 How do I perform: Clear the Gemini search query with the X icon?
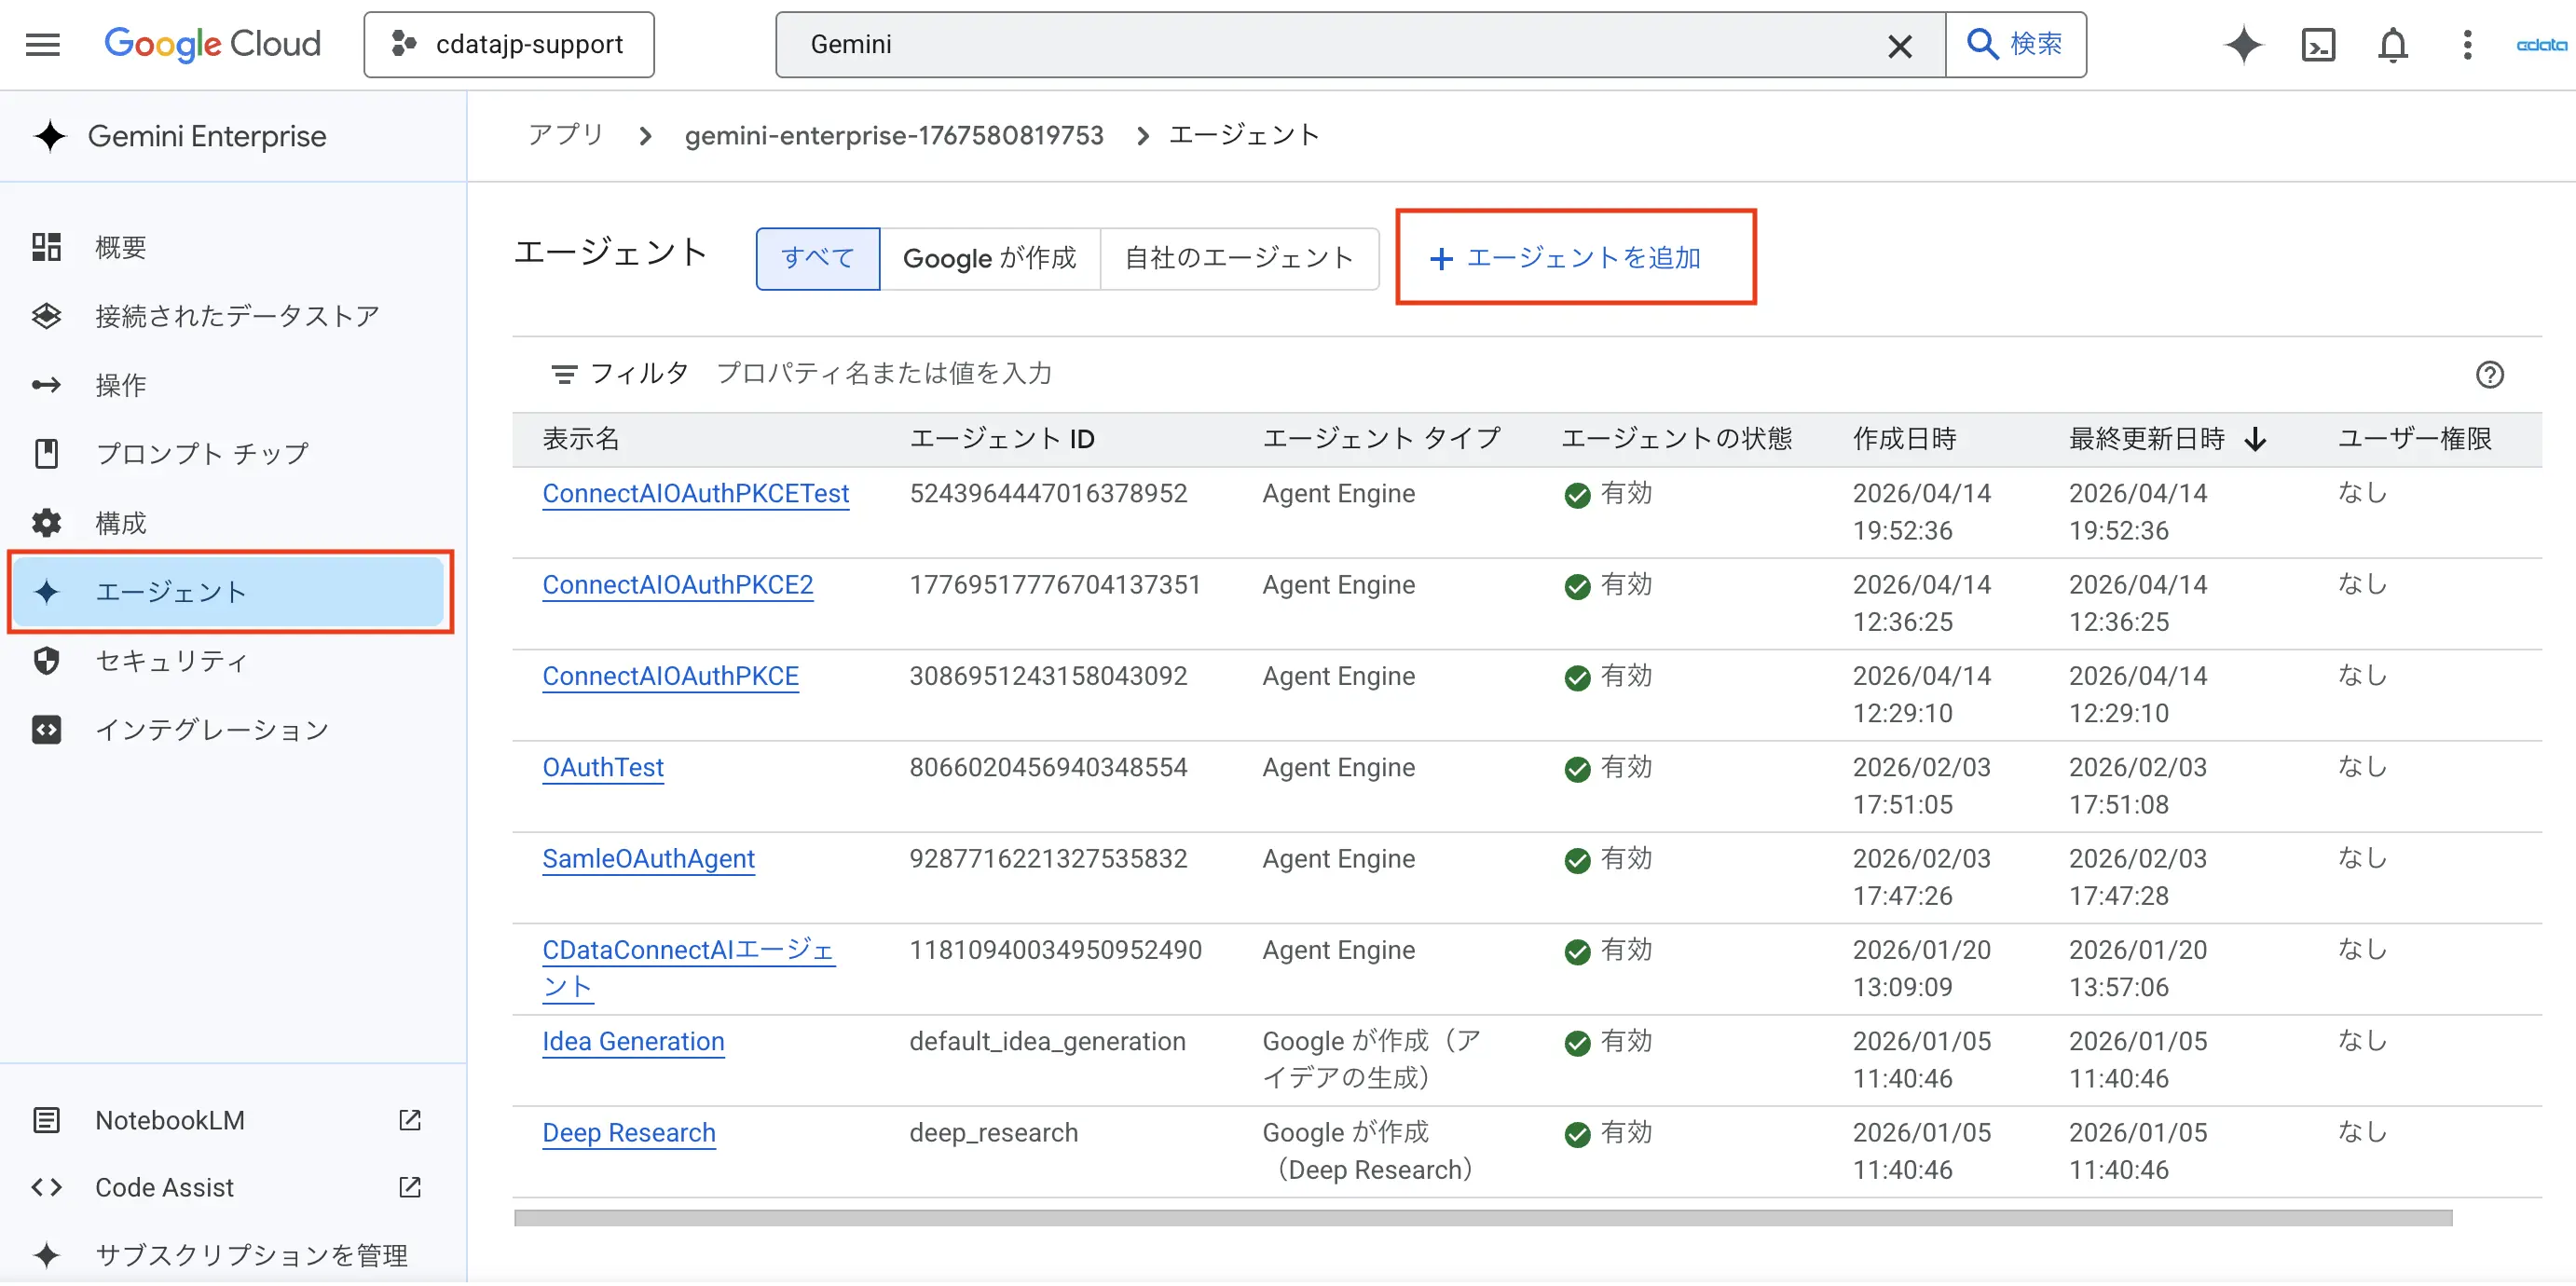pos(1899,44)
